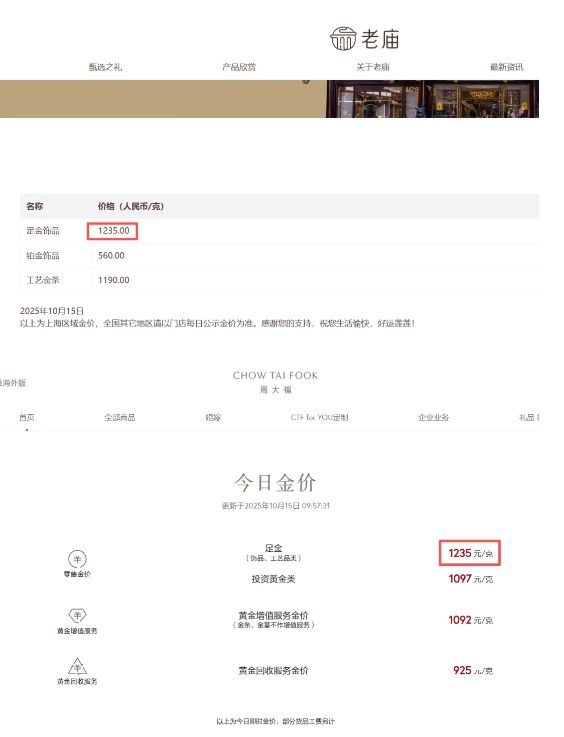Viewport: 564px width, 737px height.
Task: Open the 产品欣赏 menu item
Action: tap(239, 67)
